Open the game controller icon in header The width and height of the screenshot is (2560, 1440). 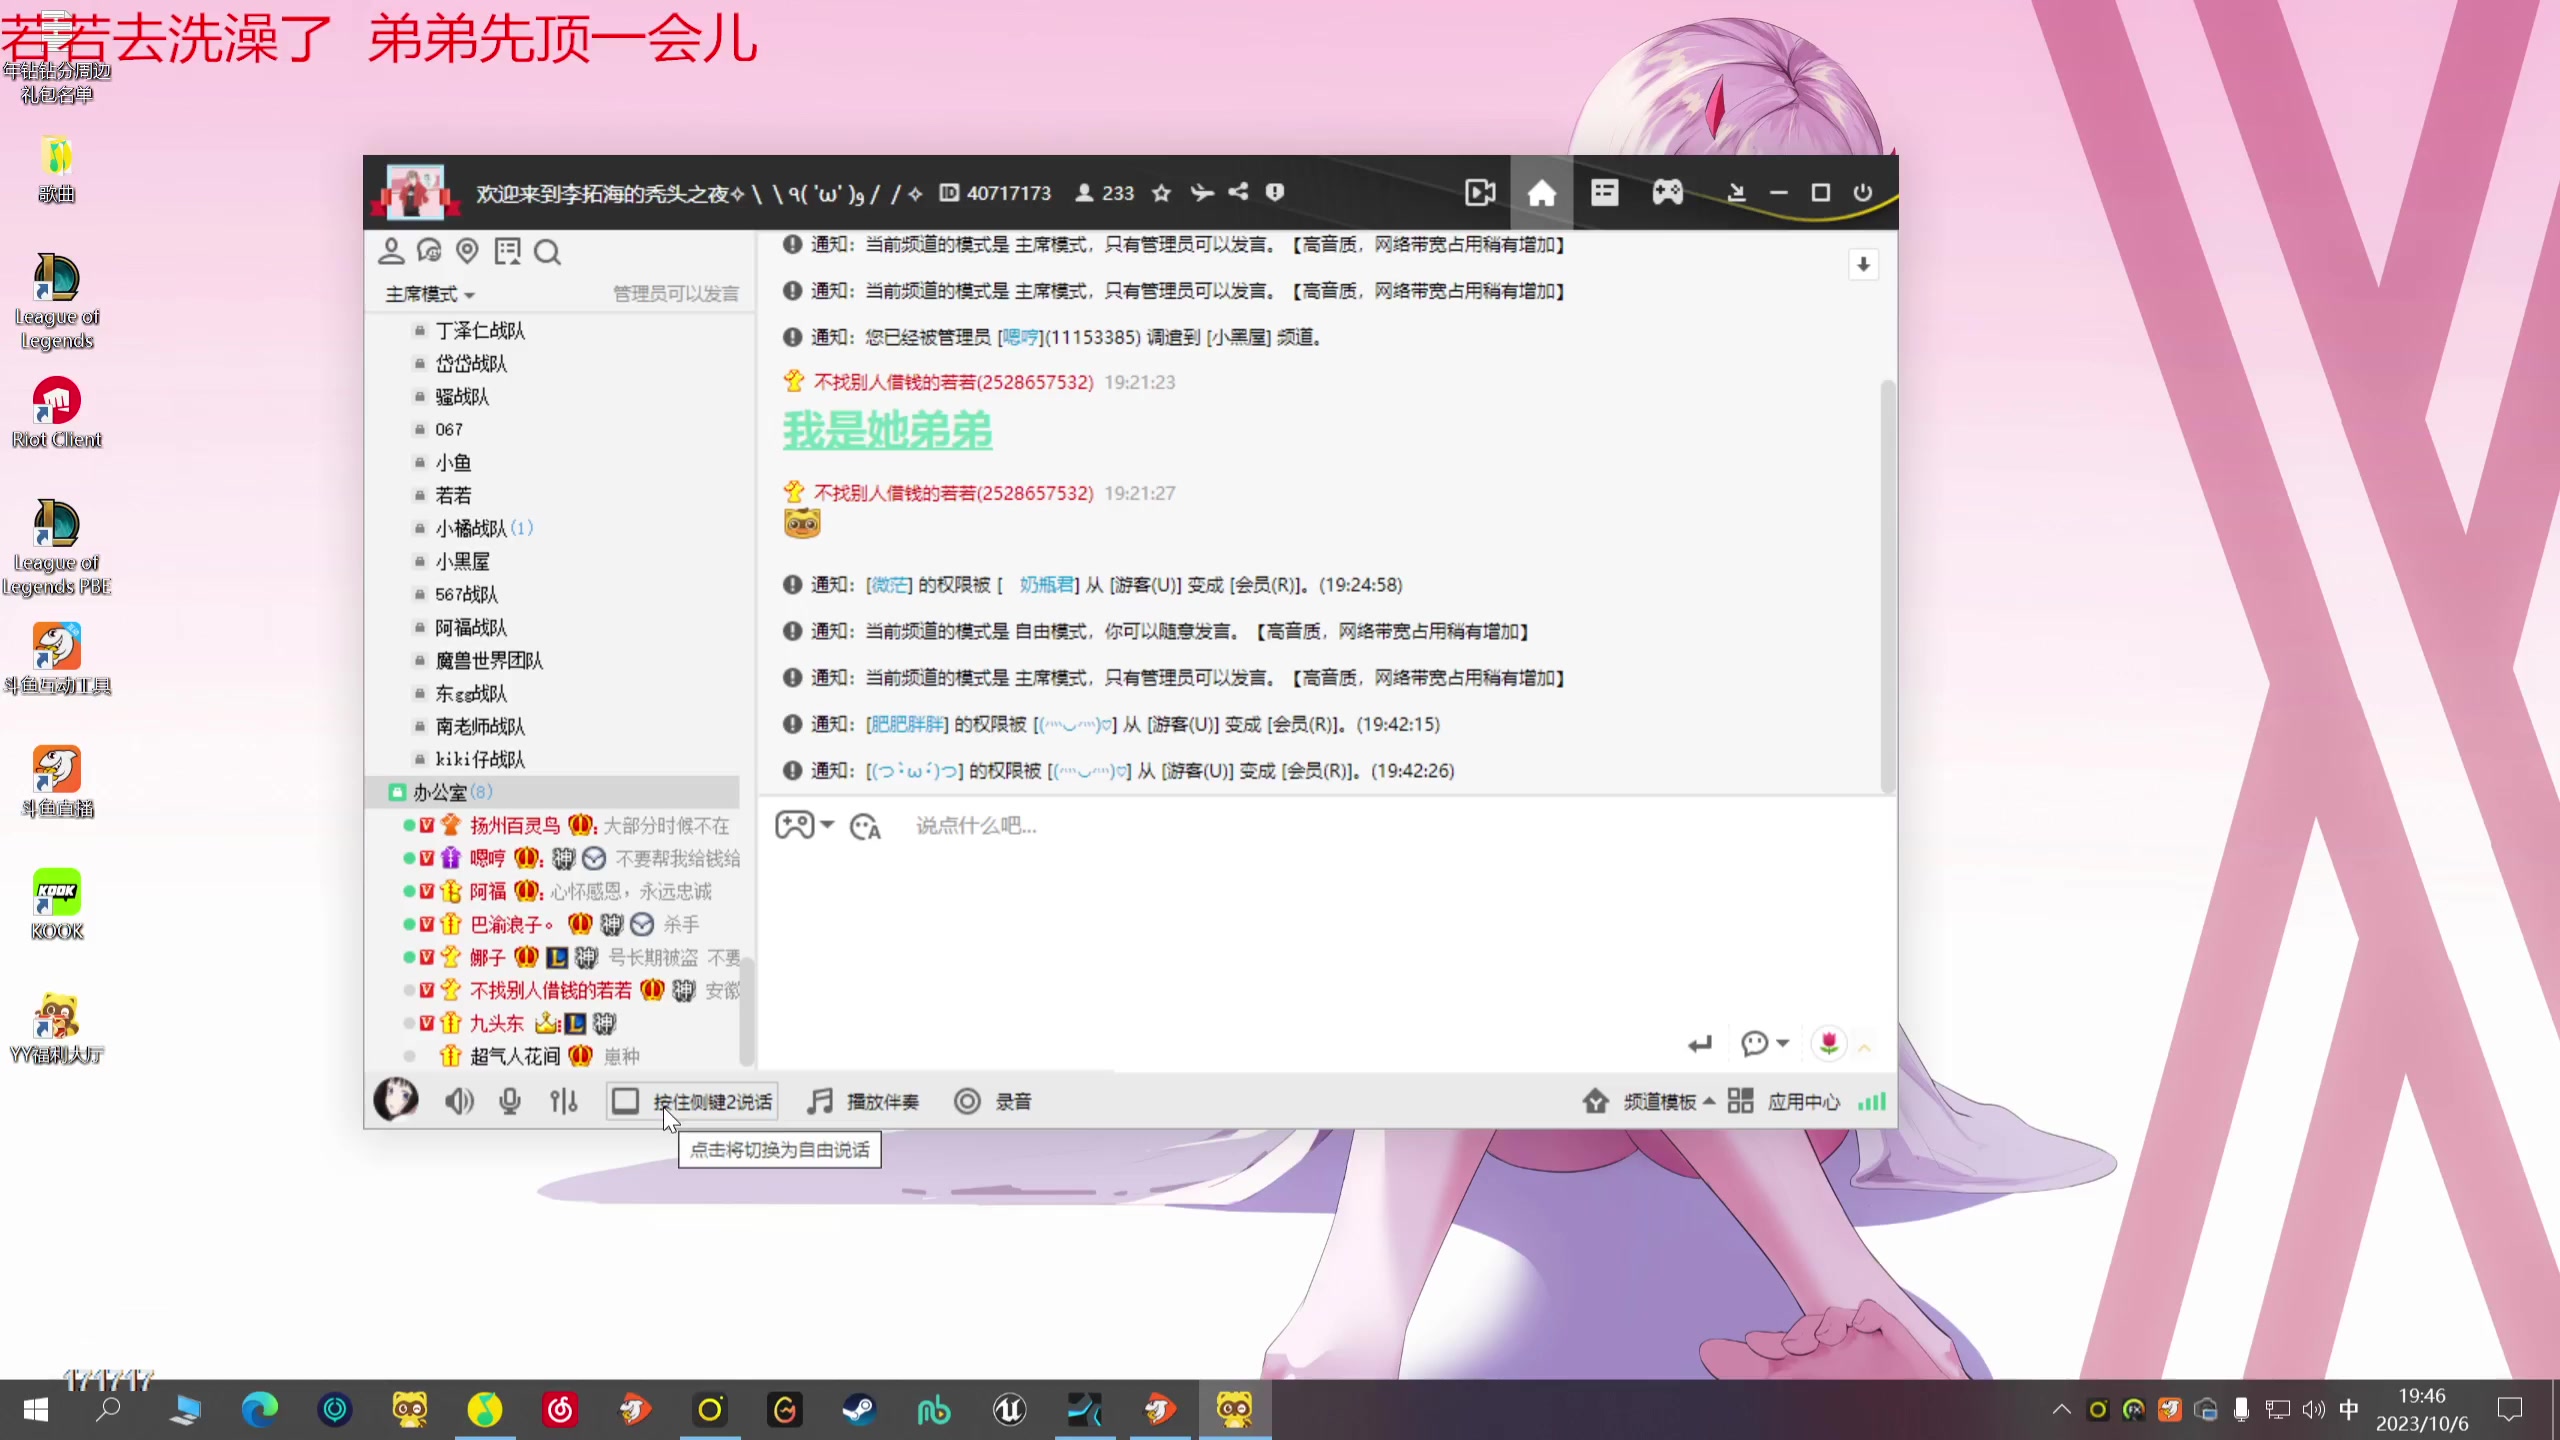click(x=1667, y=193)
